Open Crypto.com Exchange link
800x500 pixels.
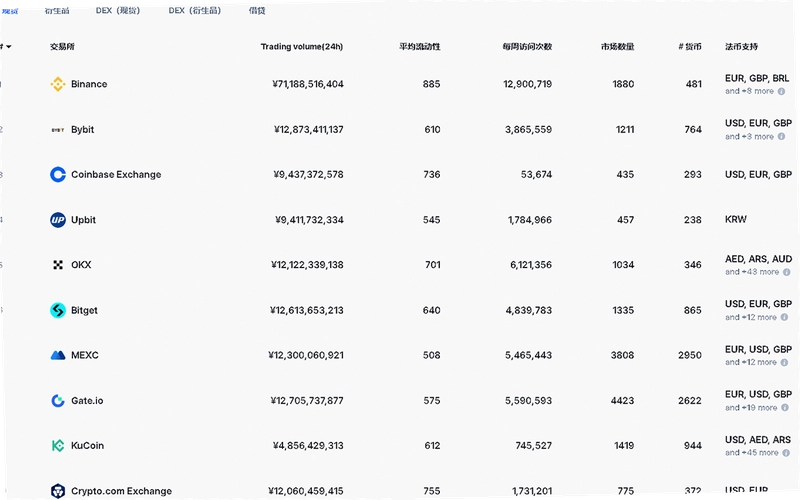point(121,491)
